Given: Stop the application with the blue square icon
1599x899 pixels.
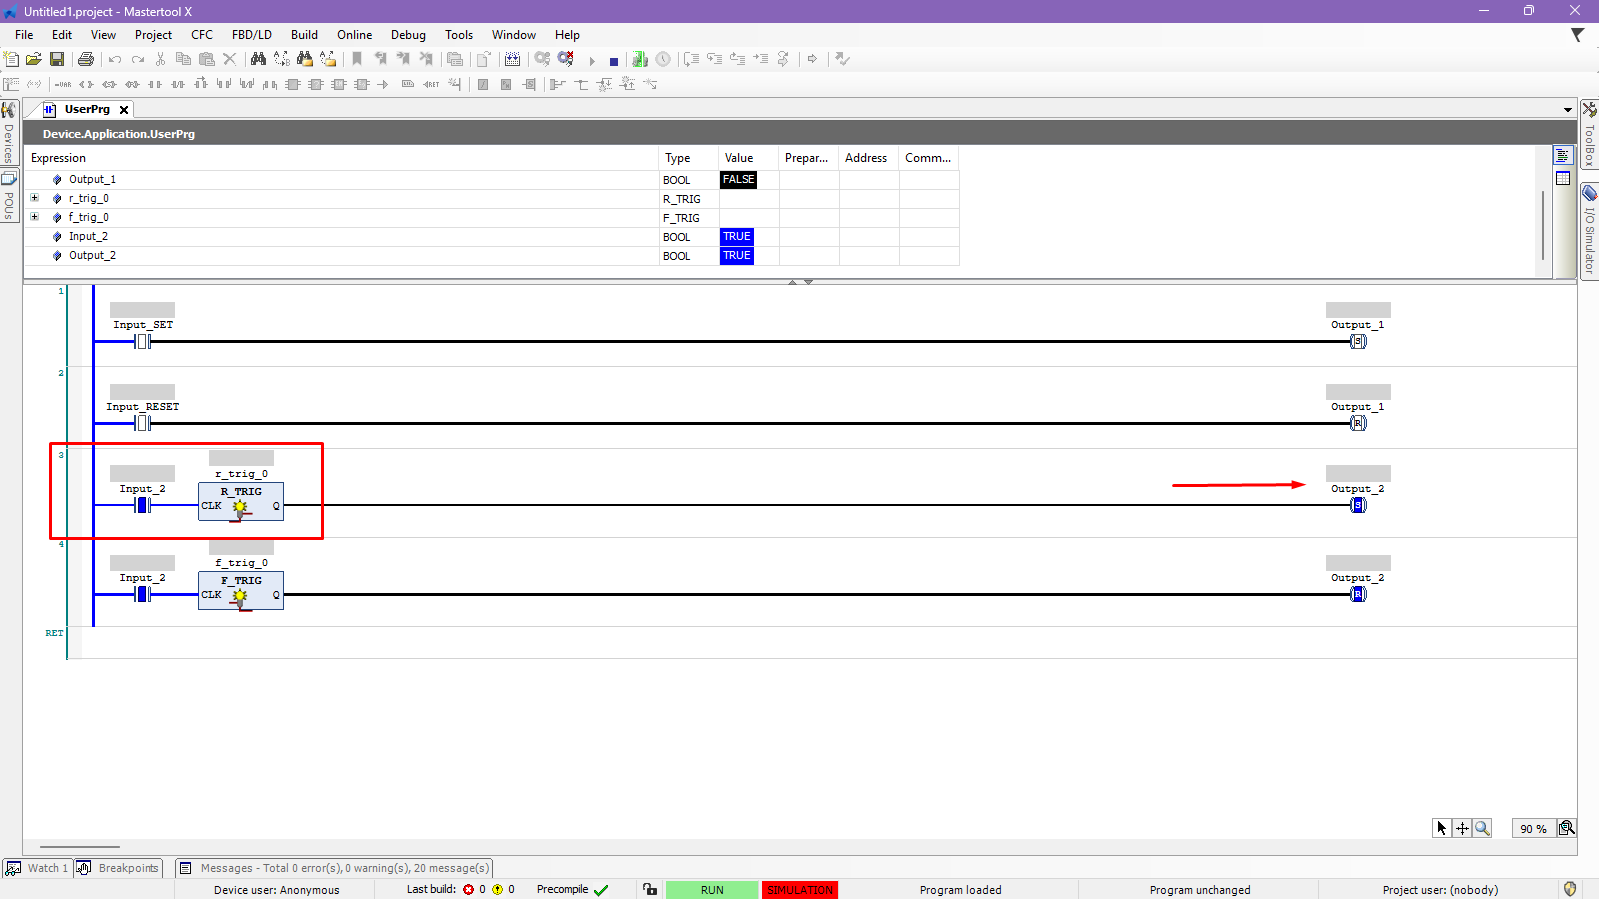Looking at the screenshot, I should (614, 61).
